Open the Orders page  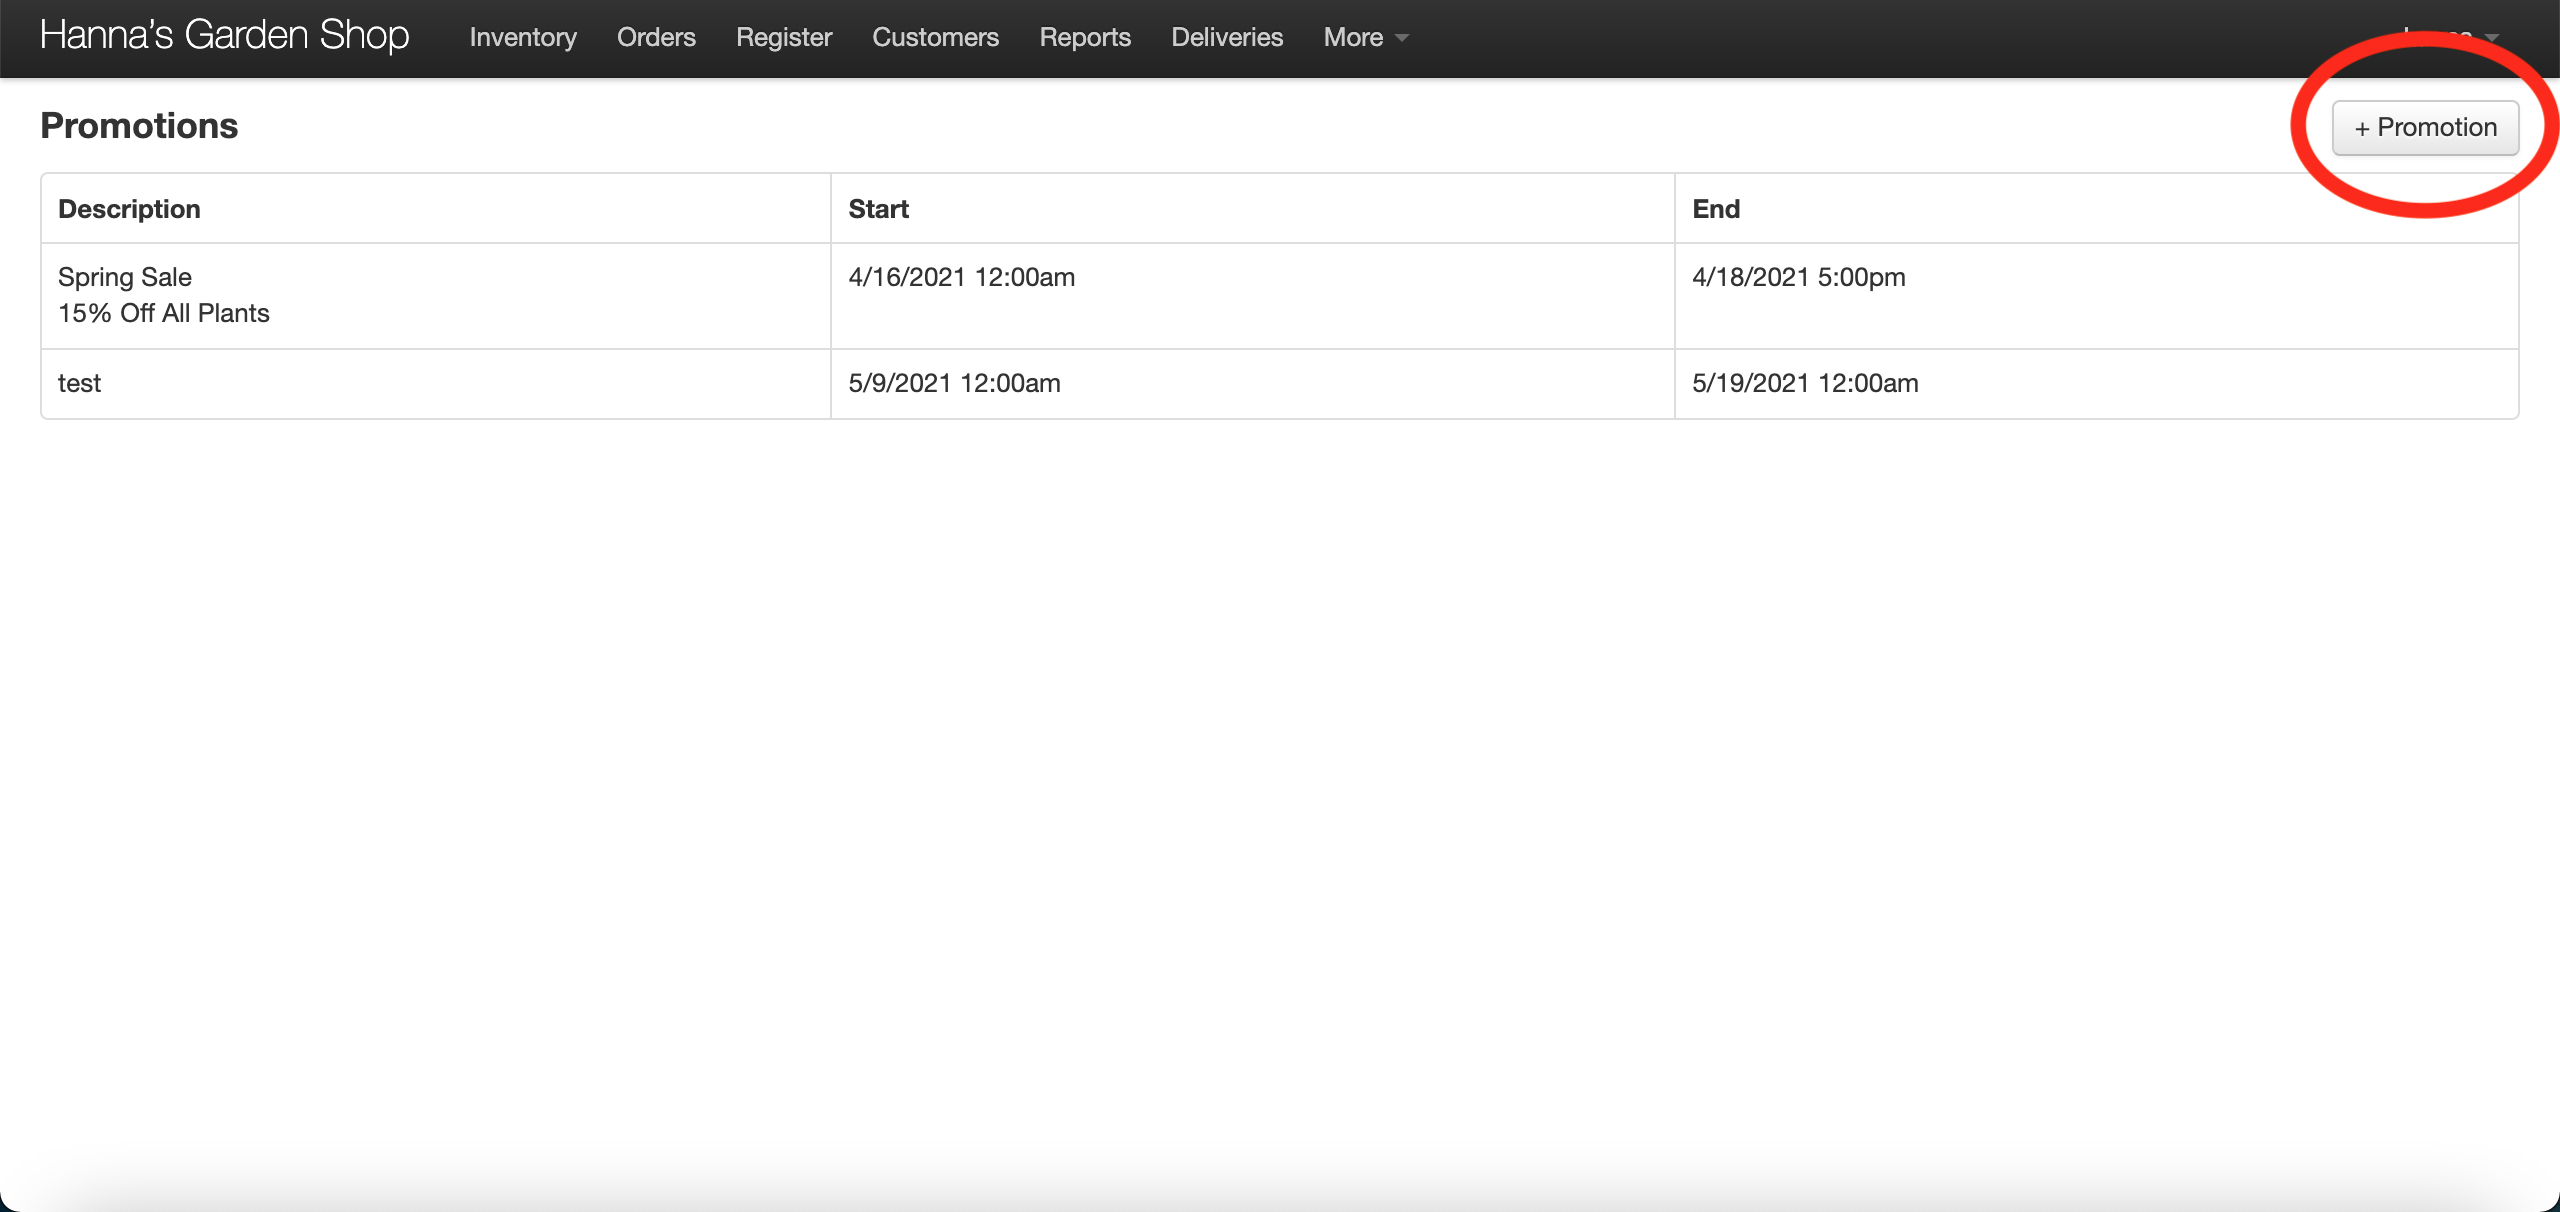pyautogui.click(x=656, y=38)
